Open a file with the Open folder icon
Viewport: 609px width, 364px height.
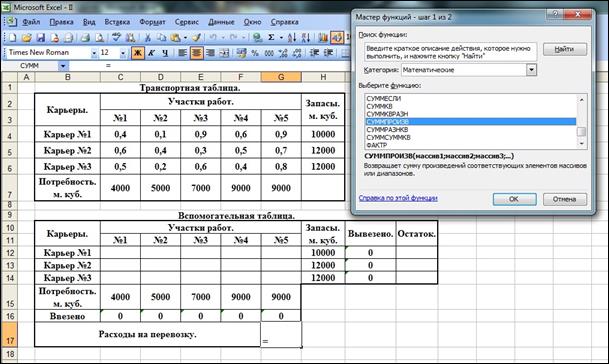point(26,38)
